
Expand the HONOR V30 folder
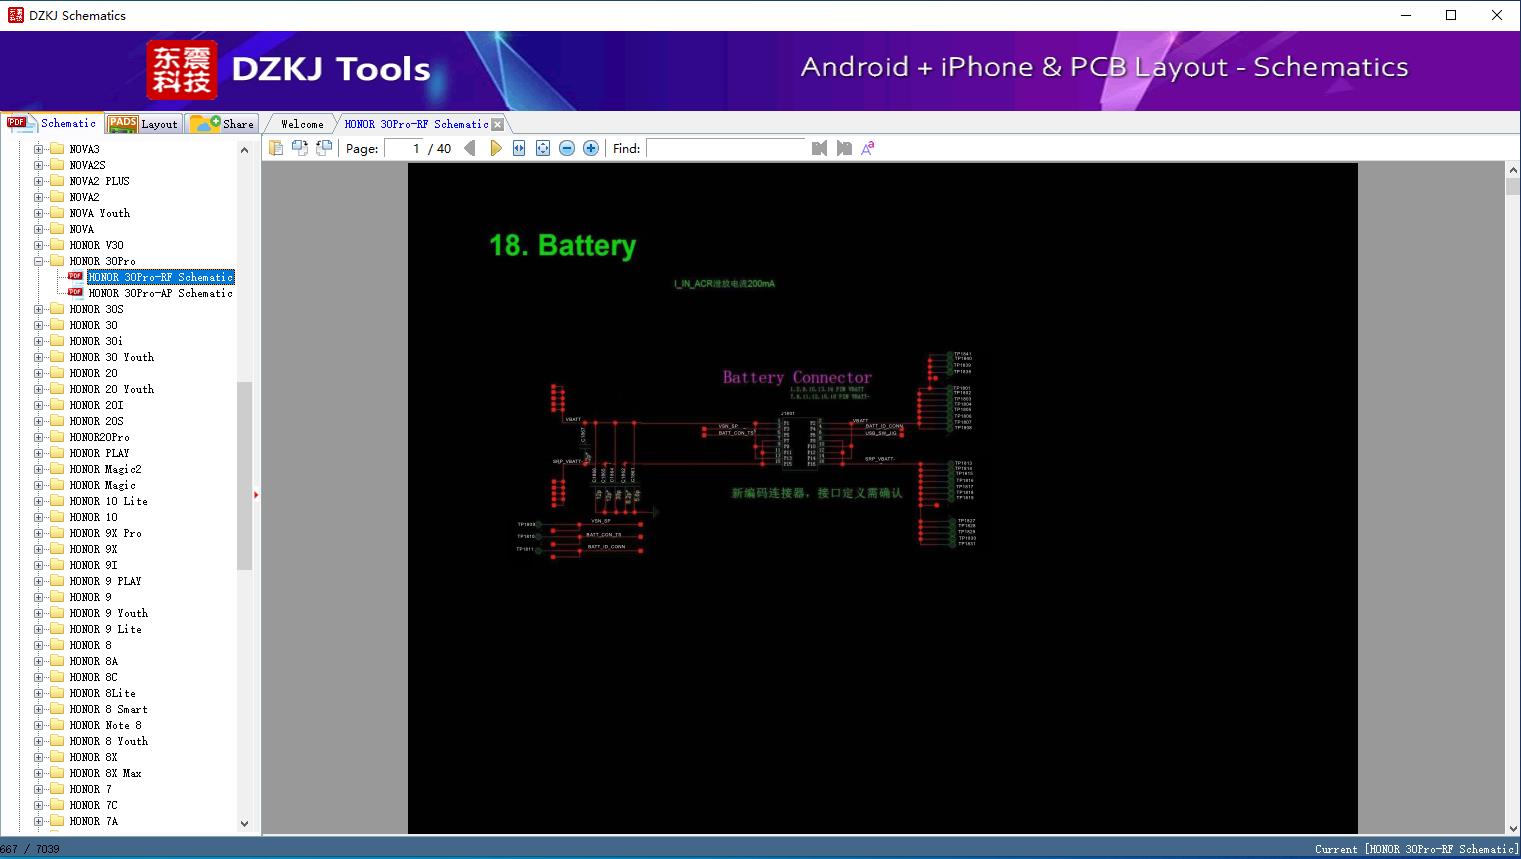39,245
